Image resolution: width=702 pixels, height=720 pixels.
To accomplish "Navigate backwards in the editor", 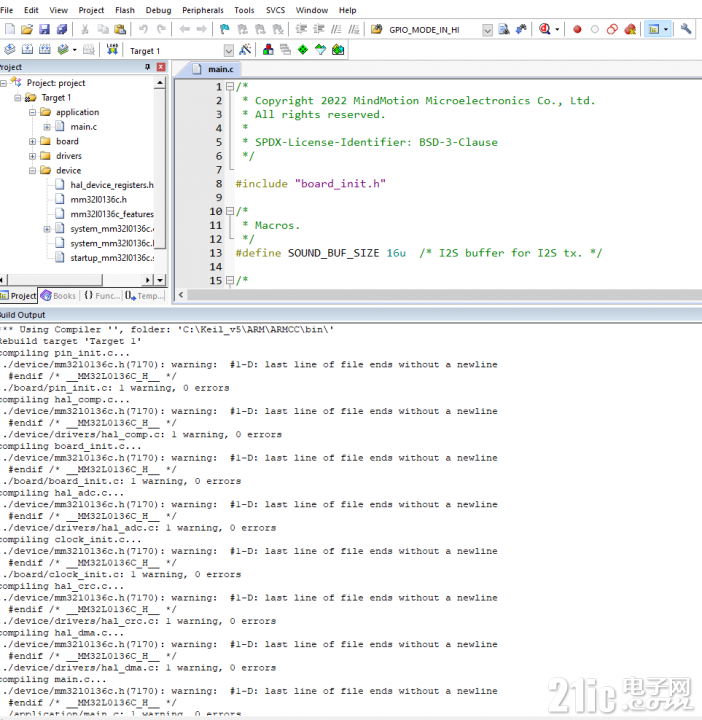I will click(185, 29).
